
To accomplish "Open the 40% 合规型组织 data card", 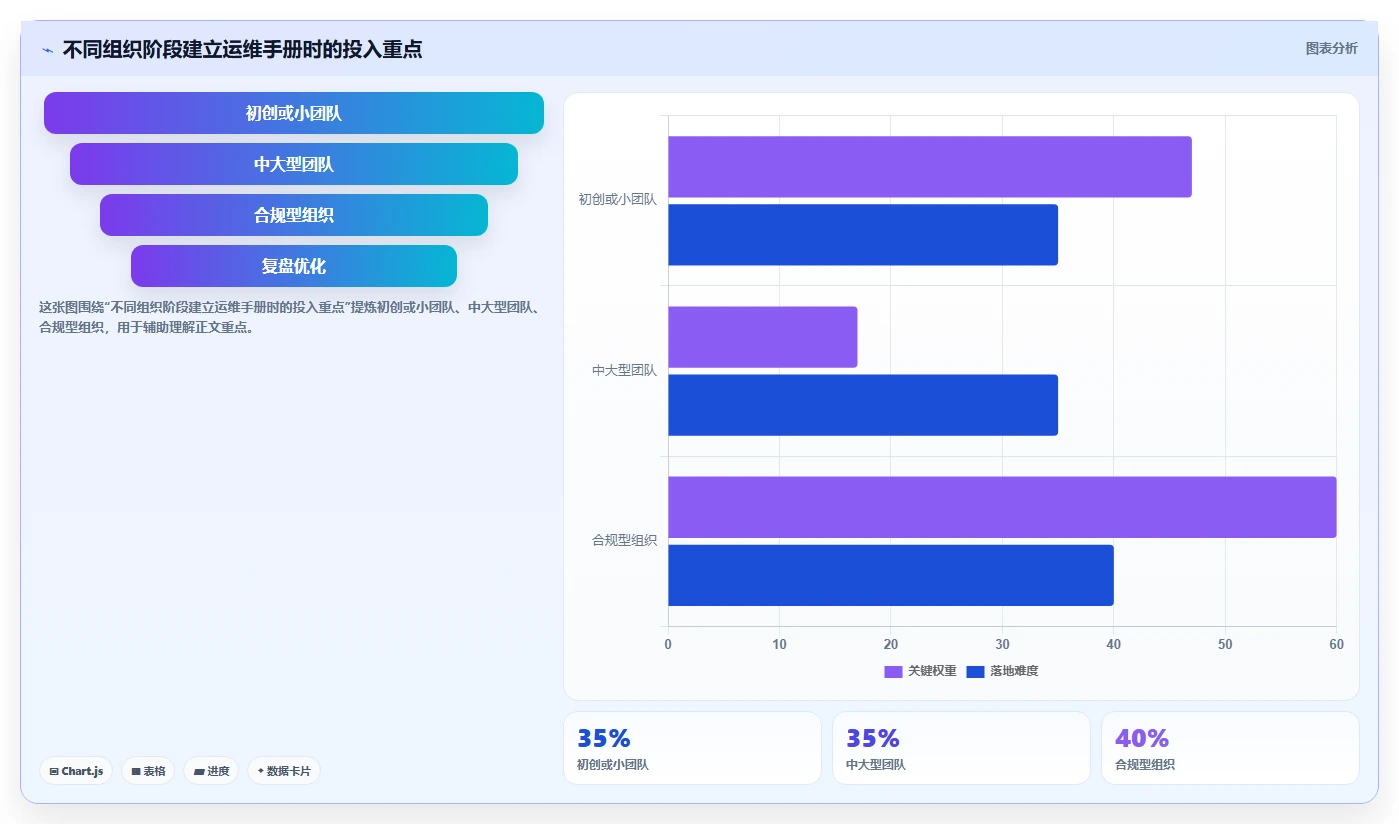I will coord(1230,748).
